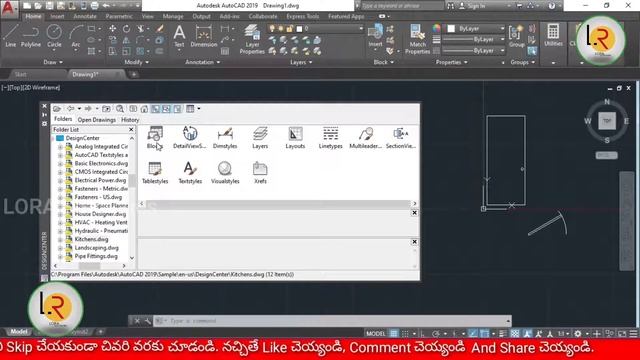The width and height of the screenshot is (640, 360).
Task: Select the Line tool
Action: pos(11,36)
